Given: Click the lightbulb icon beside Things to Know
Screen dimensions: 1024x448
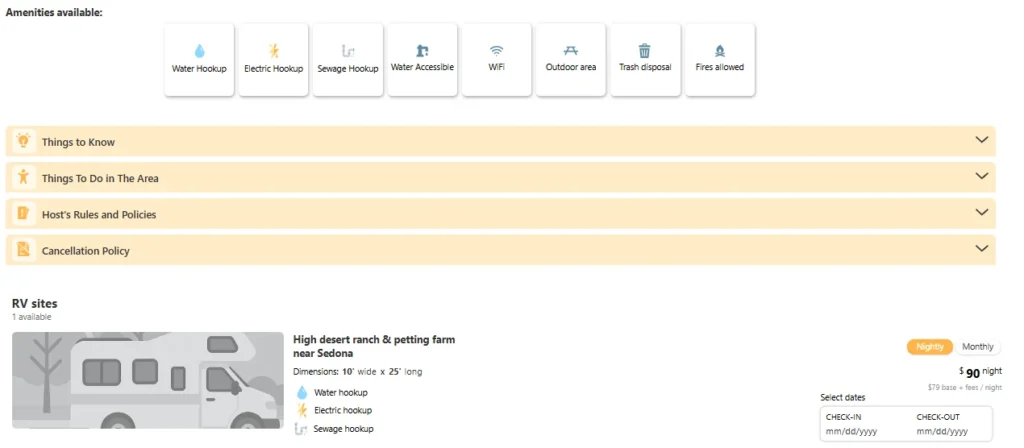Looking at the screenshot, I should [x=24, y=141].
